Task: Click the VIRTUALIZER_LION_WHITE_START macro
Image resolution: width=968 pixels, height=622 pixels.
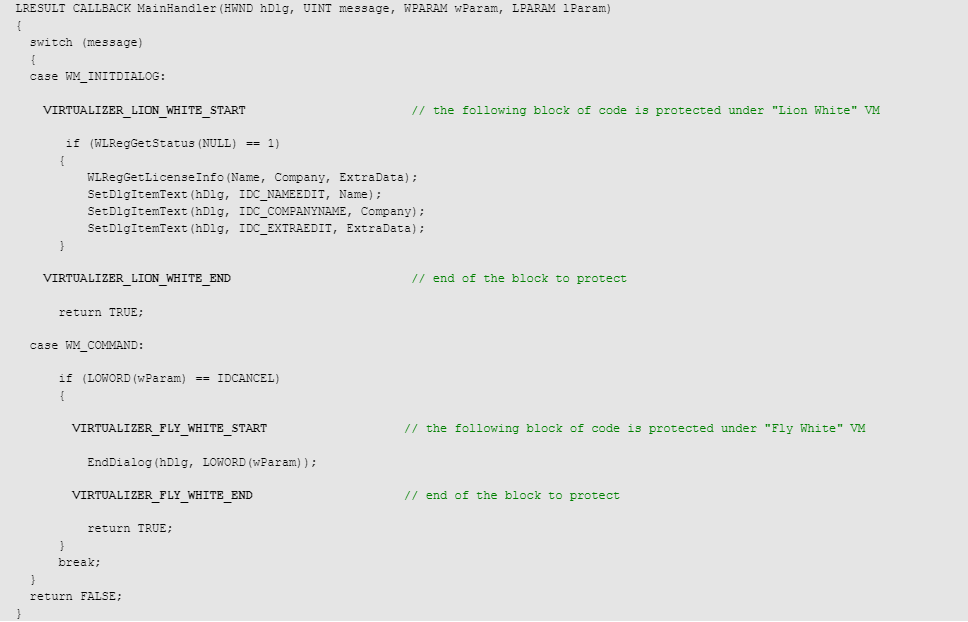Action: [144, 110]
